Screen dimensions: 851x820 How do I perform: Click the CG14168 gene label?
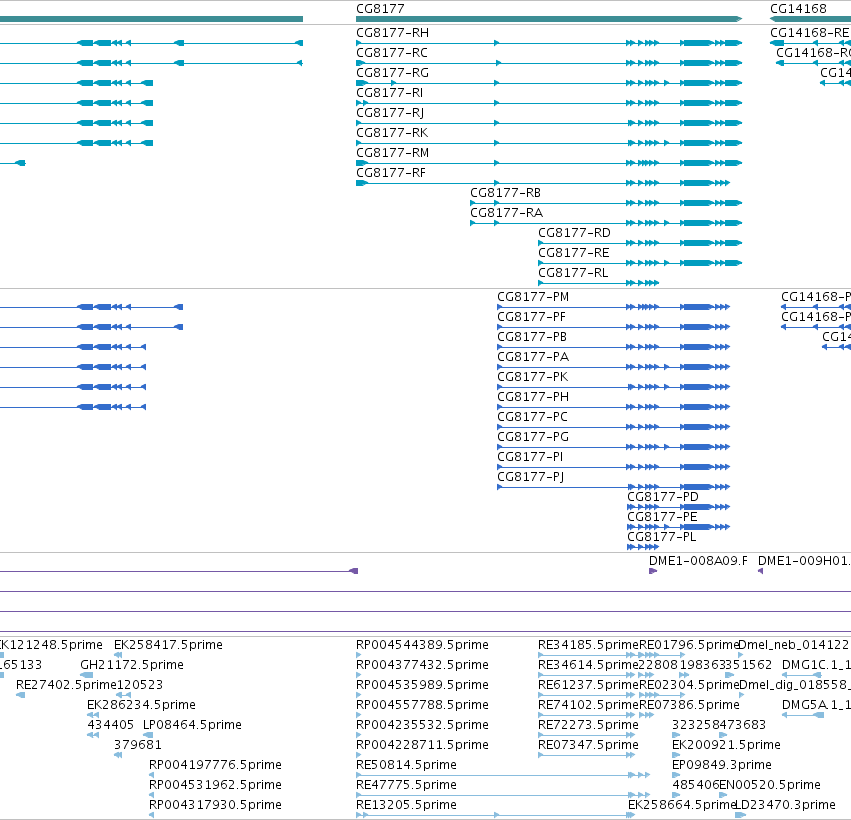click(798, 9)
